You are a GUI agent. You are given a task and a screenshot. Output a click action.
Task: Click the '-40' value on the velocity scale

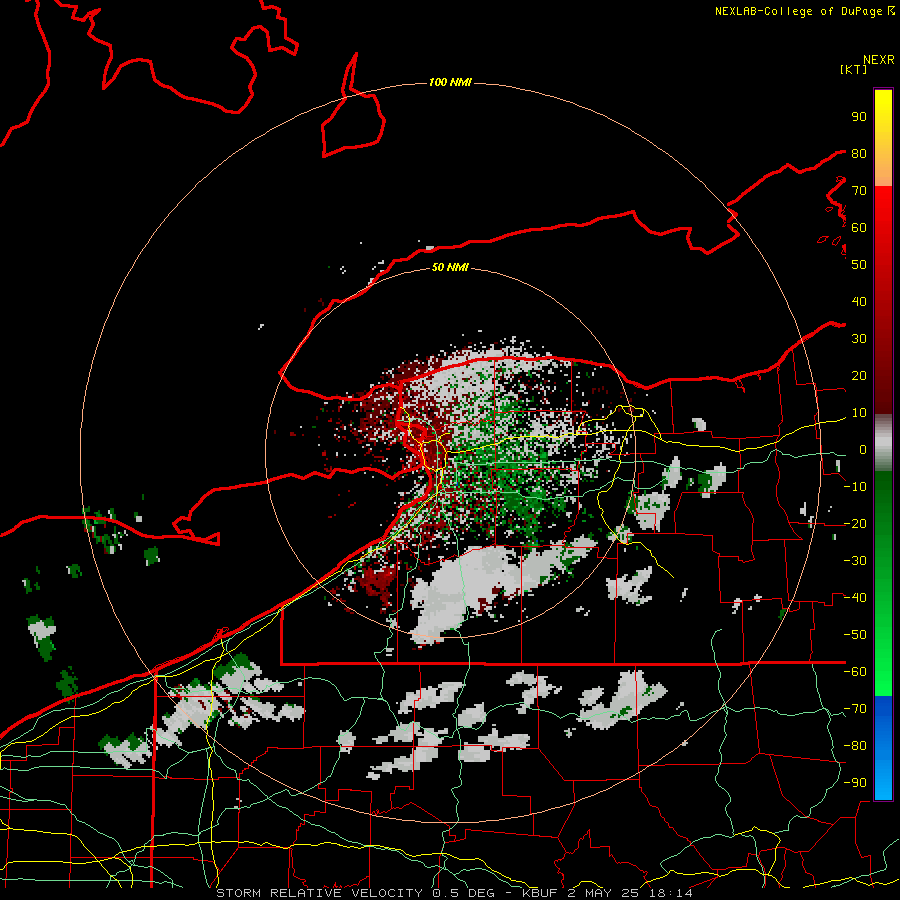855,598
